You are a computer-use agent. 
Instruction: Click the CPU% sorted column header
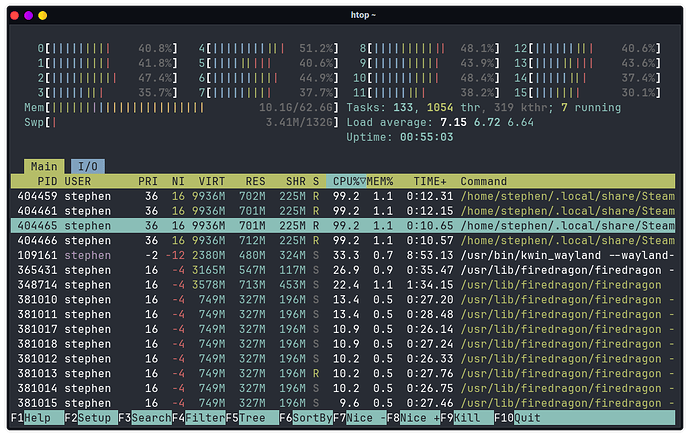coord(346,181)
